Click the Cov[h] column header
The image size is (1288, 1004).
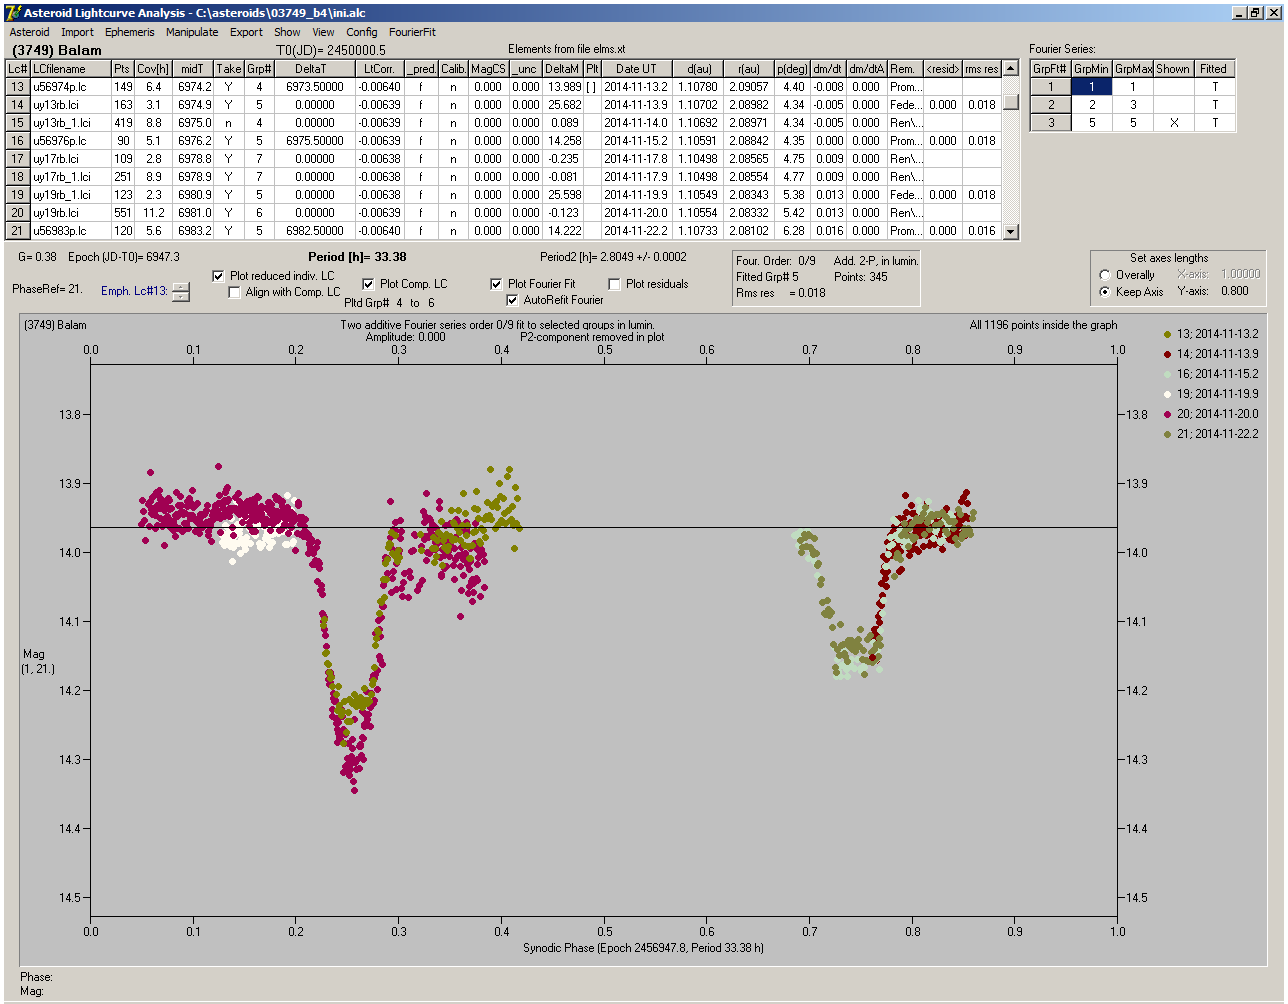[x=153, y=69]
